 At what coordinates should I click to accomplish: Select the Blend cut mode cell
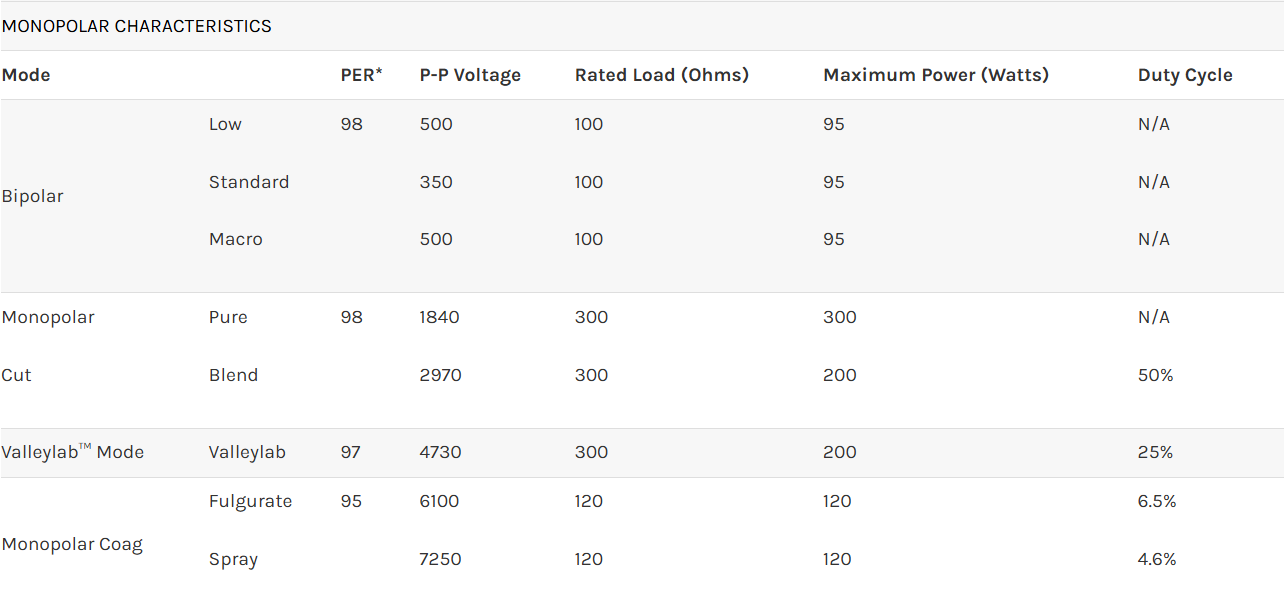pyautogui.click(x=233, y=375)
